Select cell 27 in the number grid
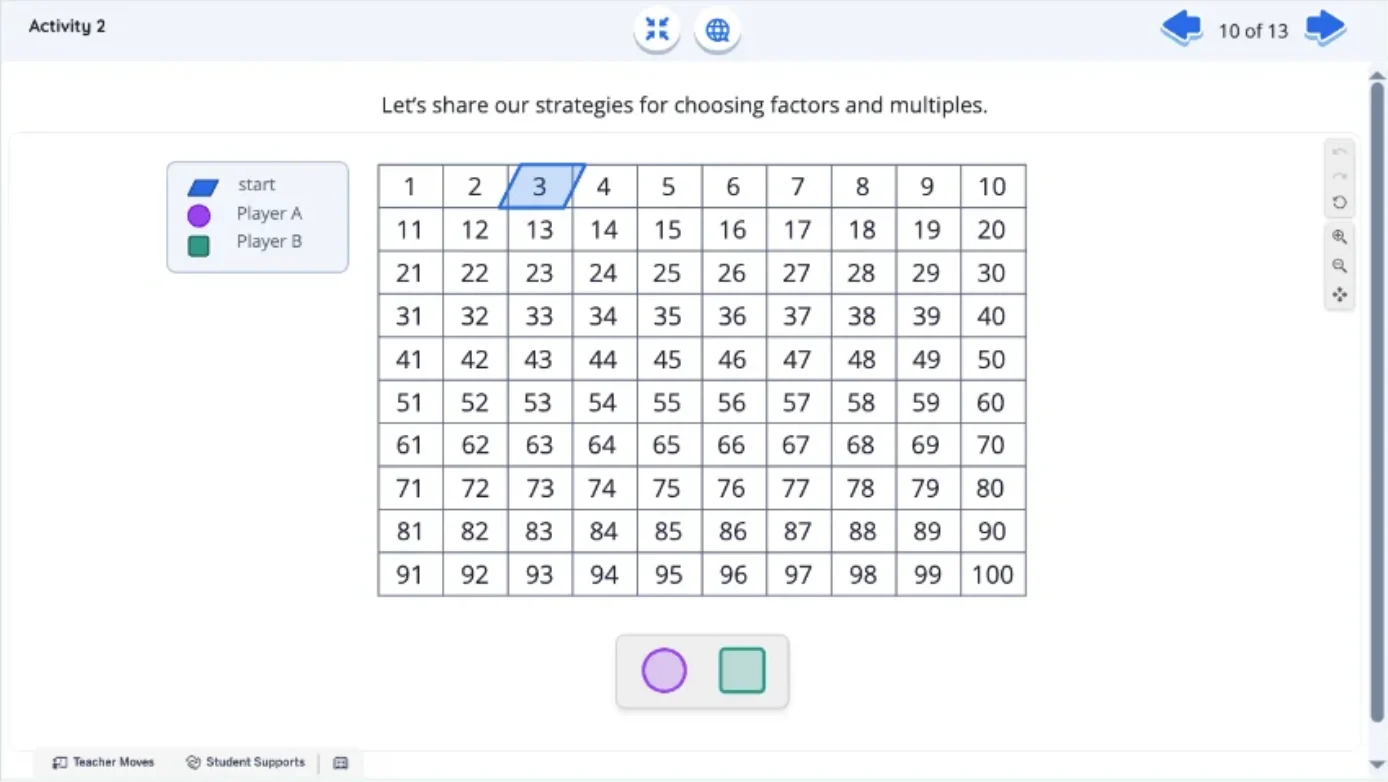The height and width of the screenshot is (782, 1388). [x=798, y=273]
